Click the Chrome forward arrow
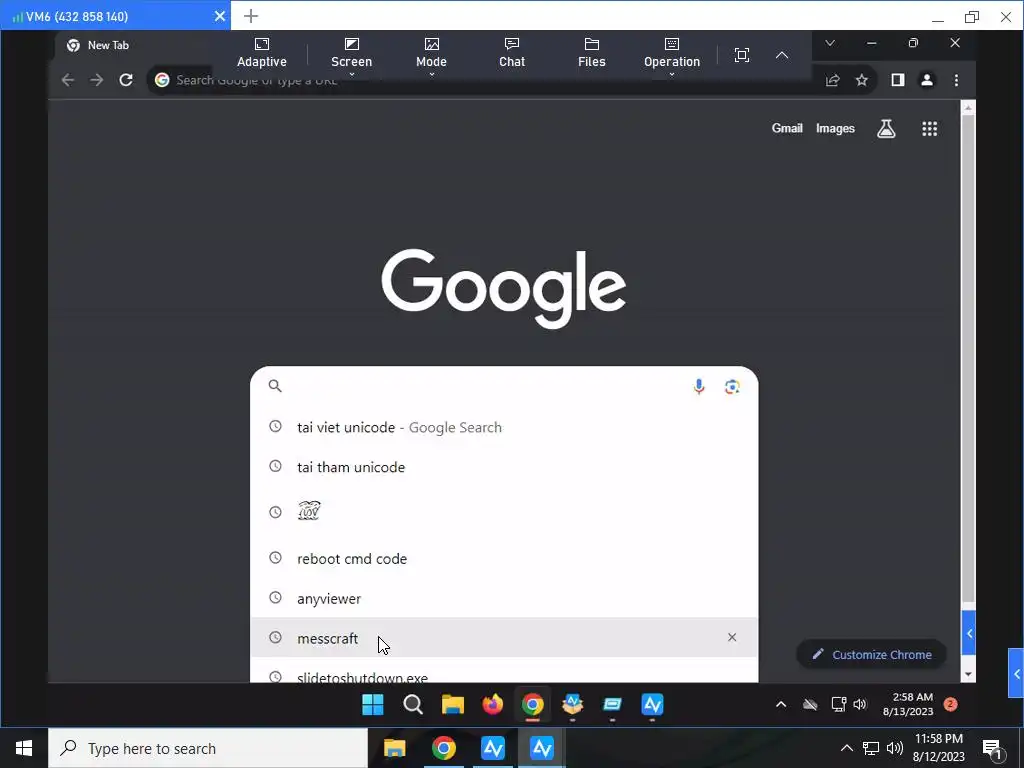1024x768 pixels. (97, 80)
